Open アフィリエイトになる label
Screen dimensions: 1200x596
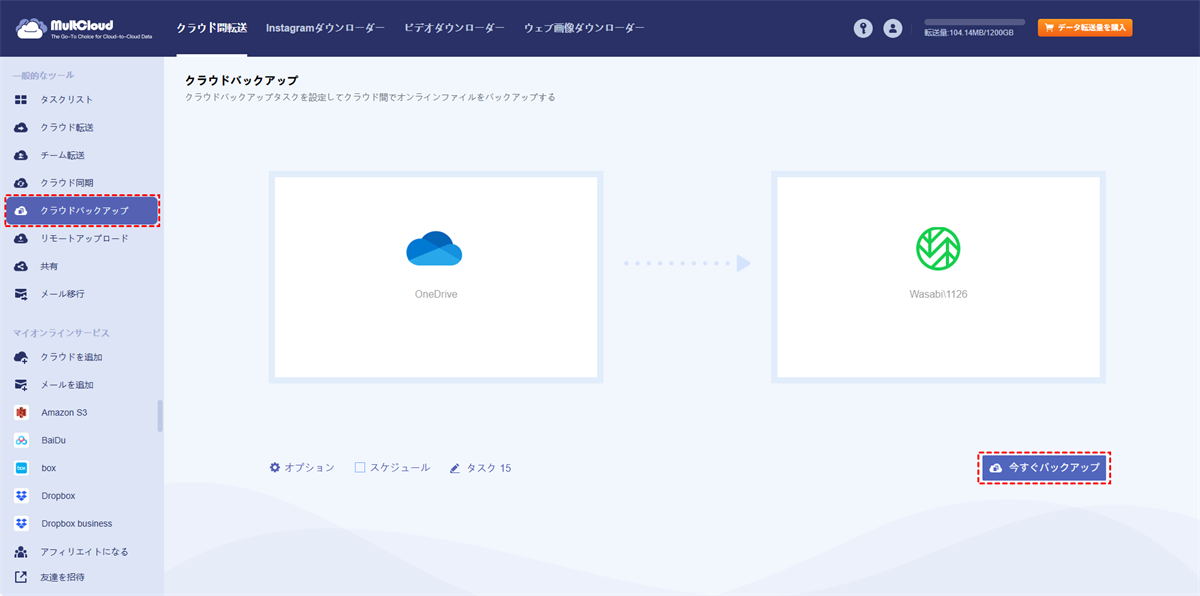(x=85, y=552)
